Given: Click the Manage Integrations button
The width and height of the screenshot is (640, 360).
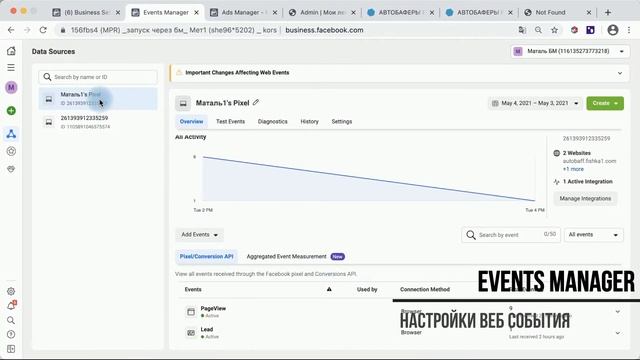Looking at the screenshot, I should coord(585,198).
